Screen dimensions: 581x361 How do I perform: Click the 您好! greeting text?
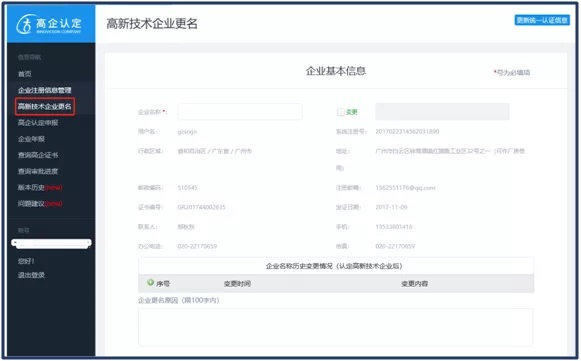26,261
